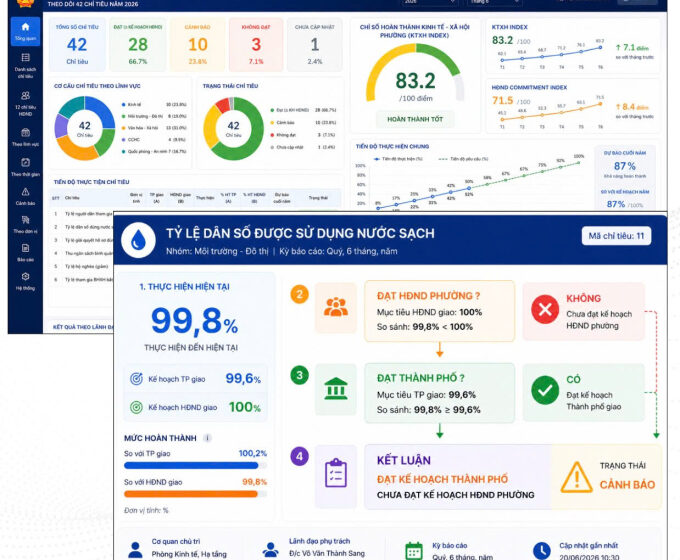Open Hệ thống gear icon
This screenshot has width=680, height=560.
[25, 276]
